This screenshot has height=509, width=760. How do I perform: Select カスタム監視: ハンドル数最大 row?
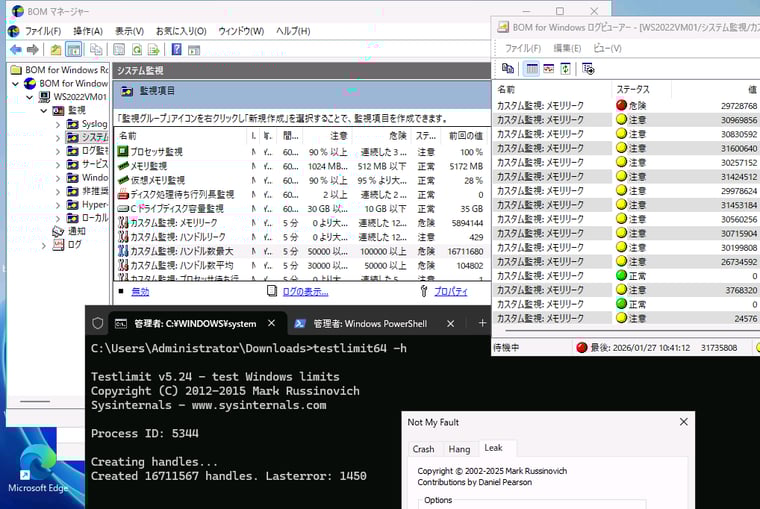pyautogui.click(x=301, y=251)
